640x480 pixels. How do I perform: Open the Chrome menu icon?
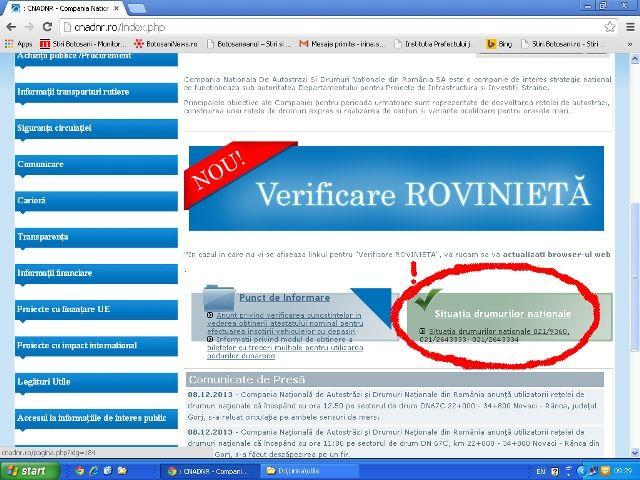pyautogui.click(x=629, y=27)
